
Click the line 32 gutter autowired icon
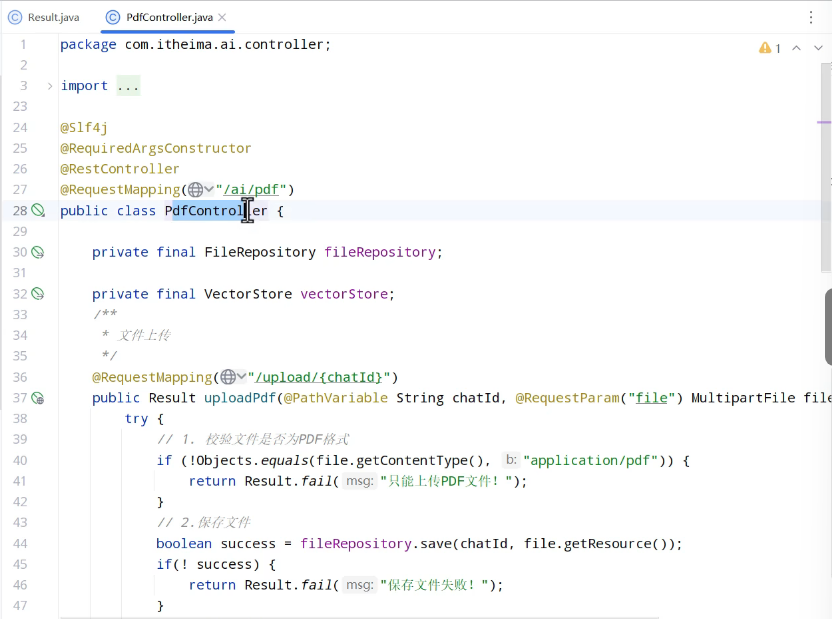pyautogui.click(x=38, y=293)
